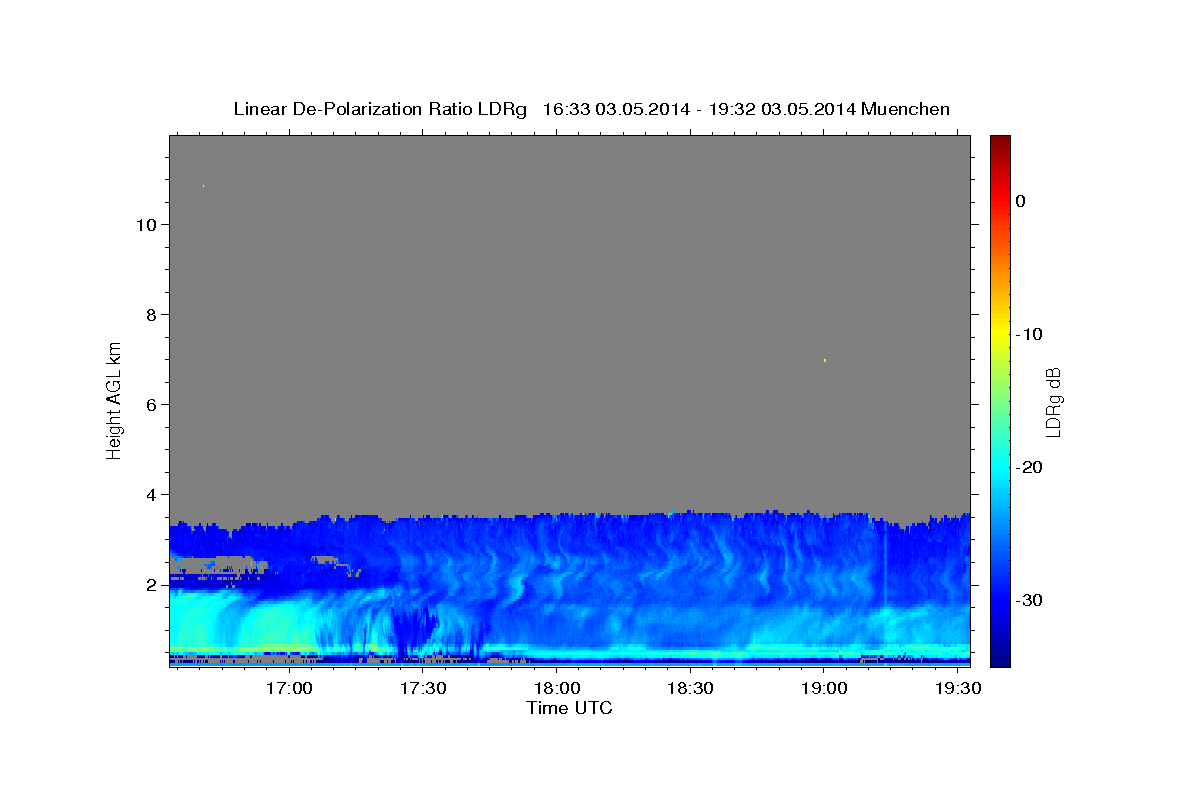Viewport: 1200px width, 800px height.
Task: Click the 'Time UTC' axis title
Action: [569, 708]
